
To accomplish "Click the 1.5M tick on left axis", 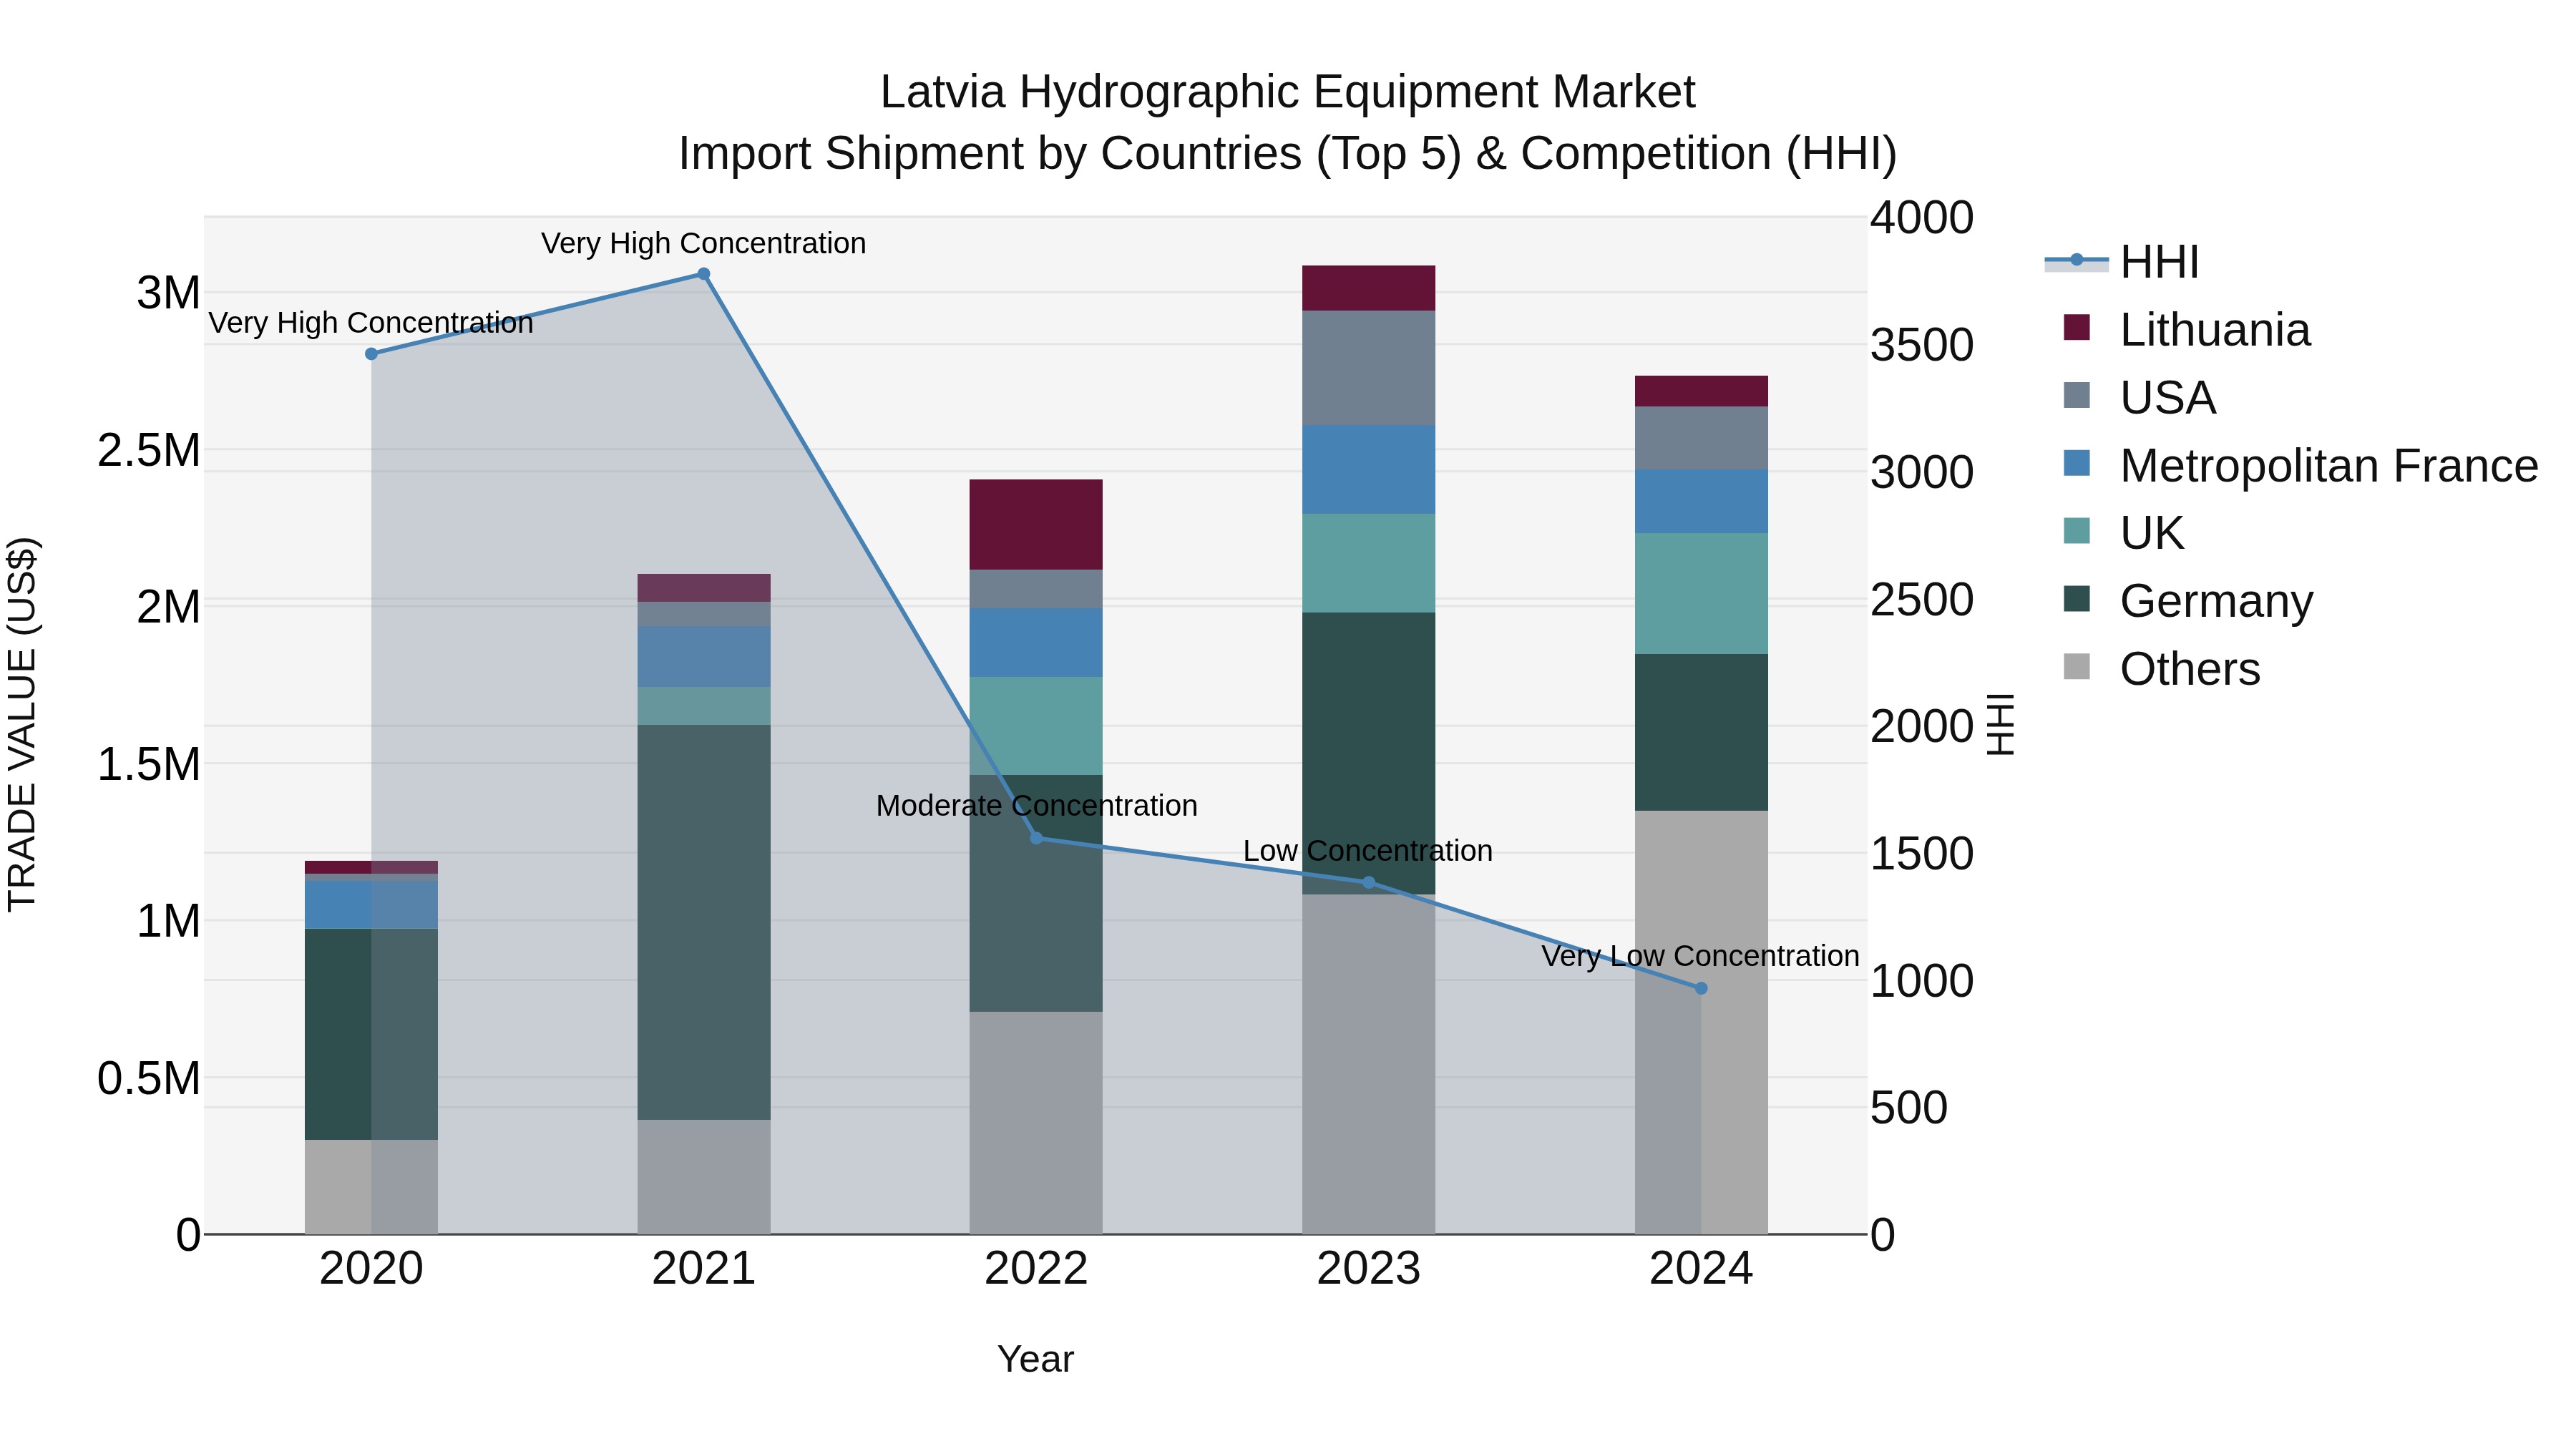I will tap(149, 764).
